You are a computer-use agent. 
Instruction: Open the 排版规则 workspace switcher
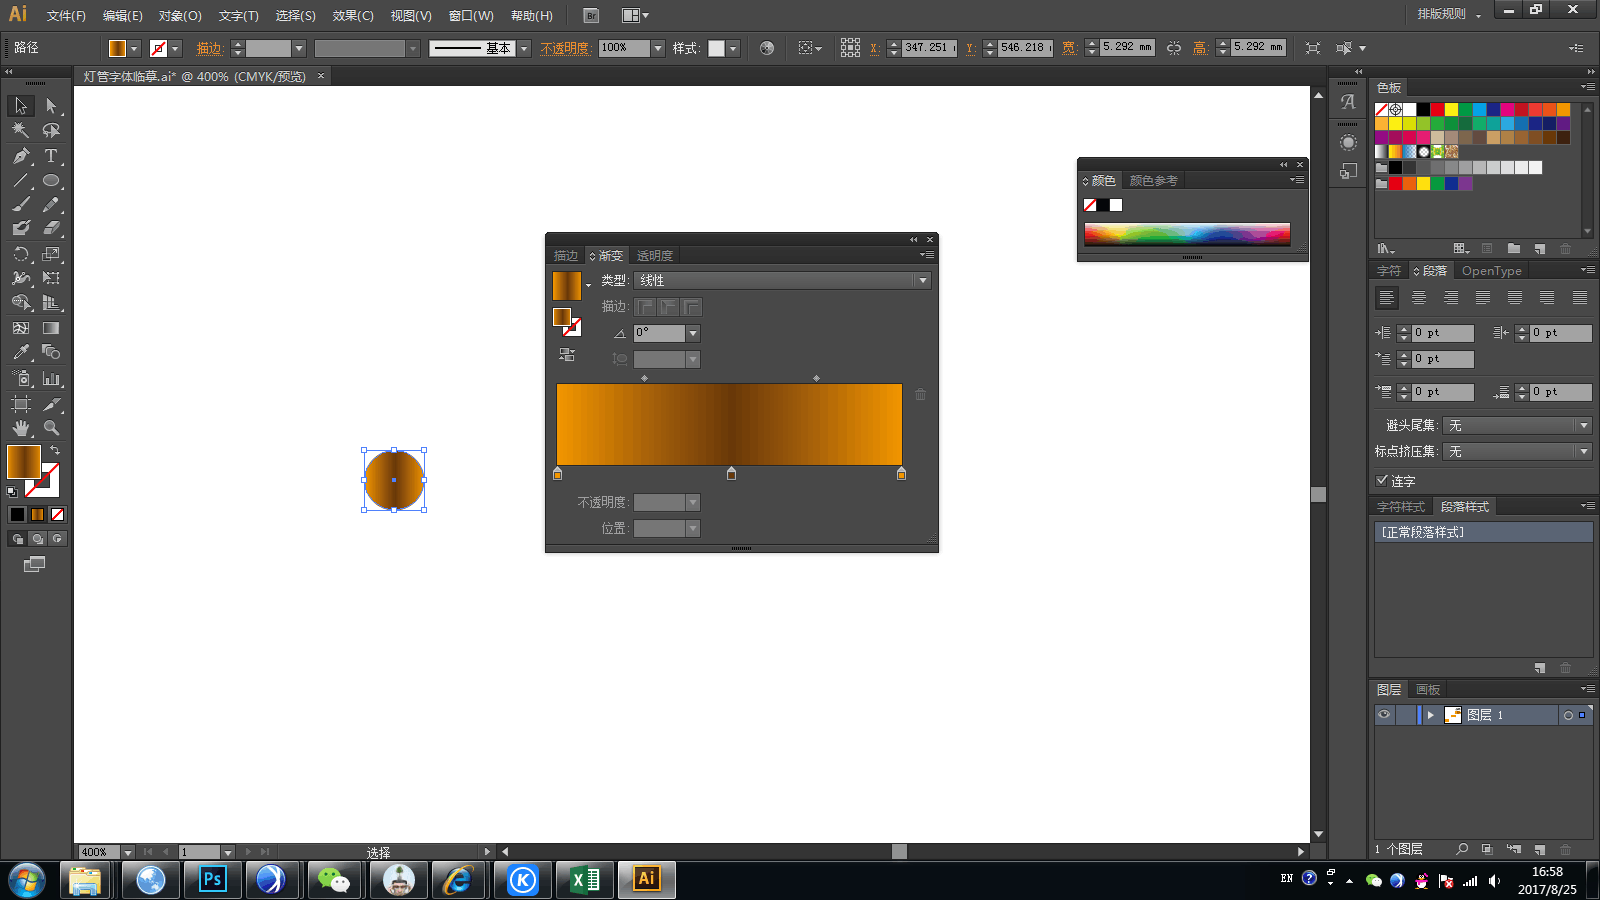click(1448, 14)
